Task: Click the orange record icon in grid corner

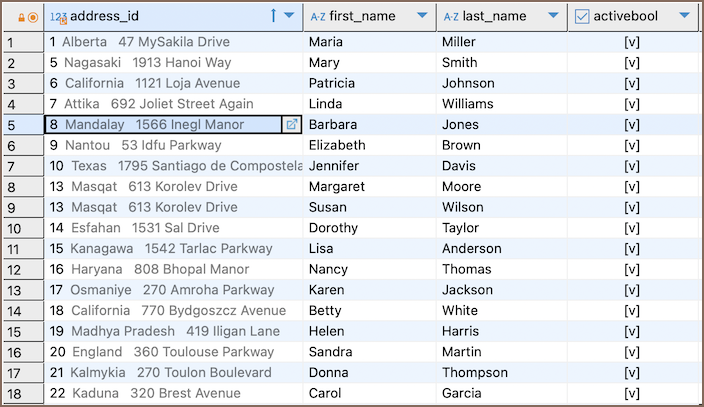Action: tap(33, 17)
